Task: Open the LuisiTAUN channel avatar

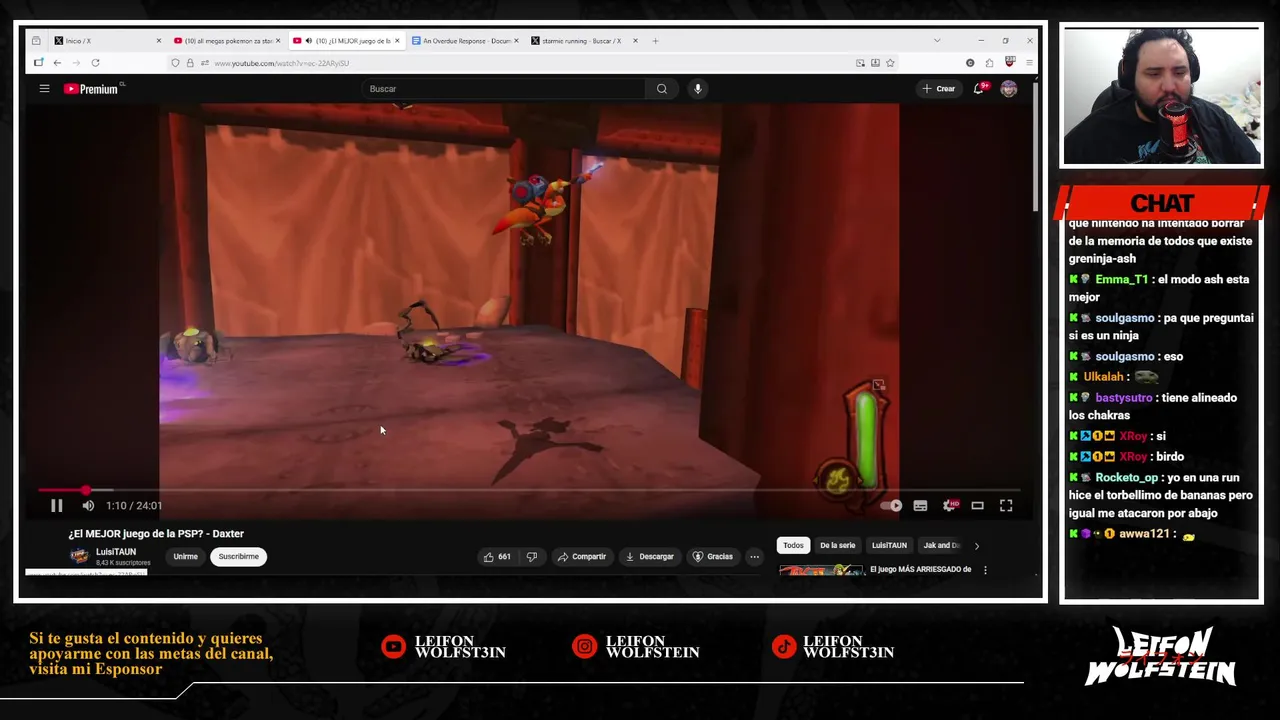Action: pyautogui.click(x=79, y=557)
